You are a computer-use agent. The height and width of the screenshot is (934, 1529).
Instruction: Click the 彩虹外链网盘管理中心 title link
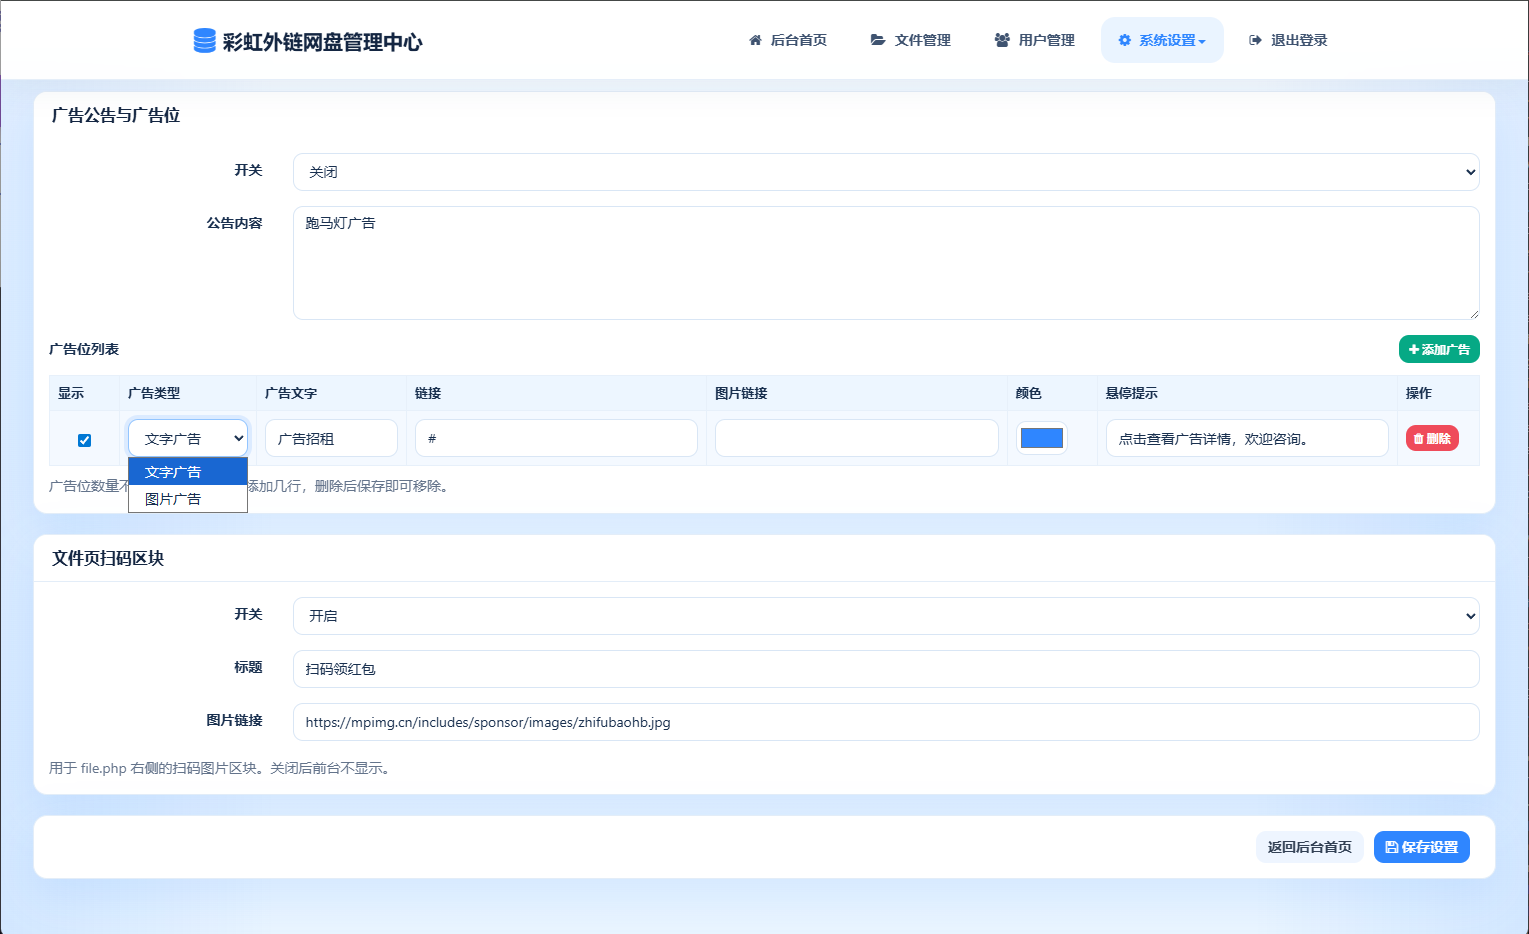[x=322, y=42]
